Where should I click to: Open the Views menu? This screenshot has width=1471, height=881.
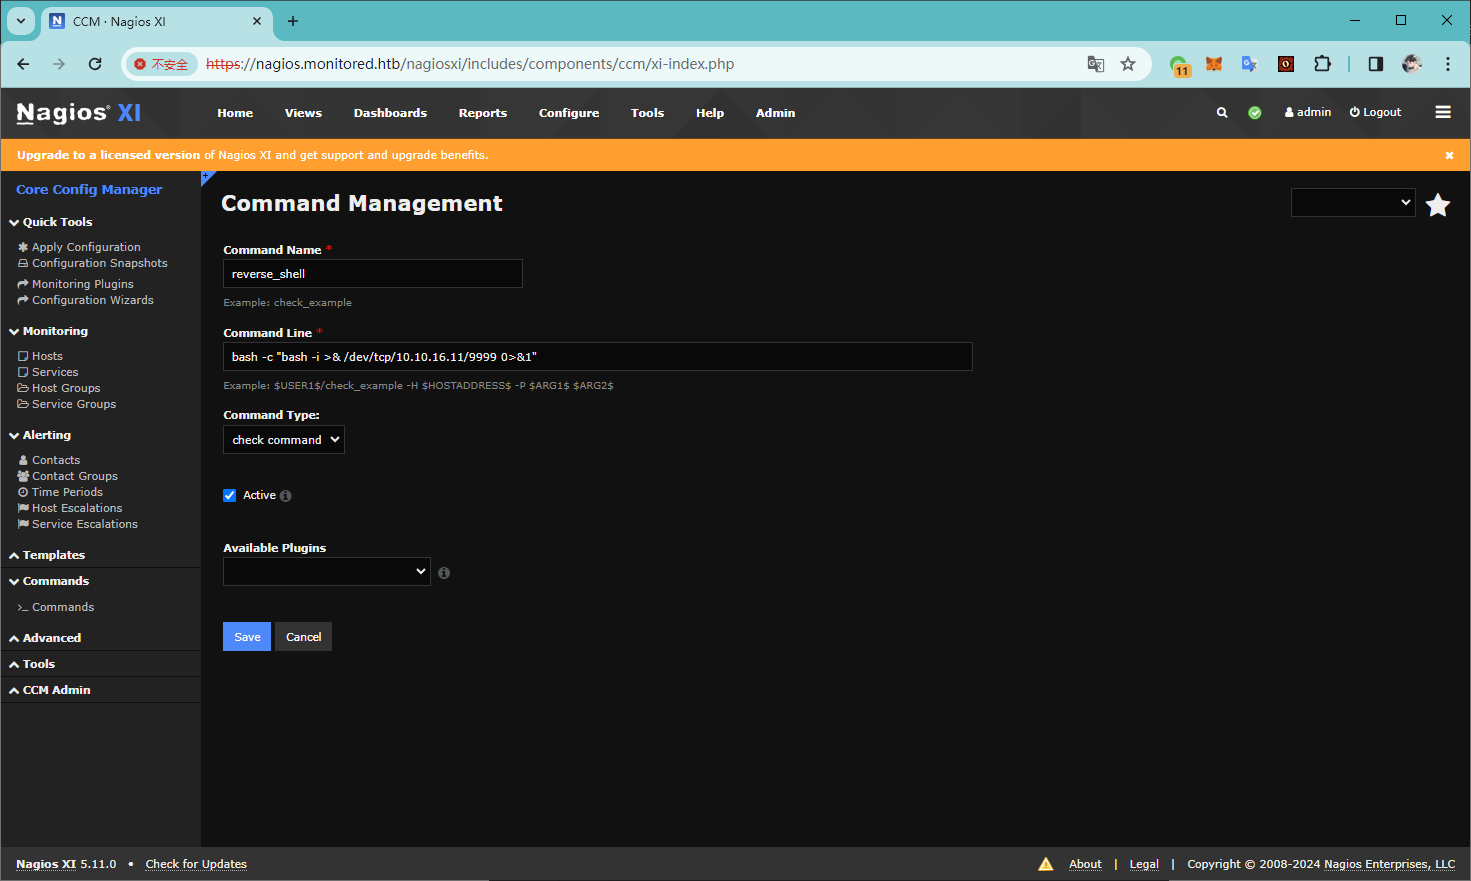click(x=303, y=113)
